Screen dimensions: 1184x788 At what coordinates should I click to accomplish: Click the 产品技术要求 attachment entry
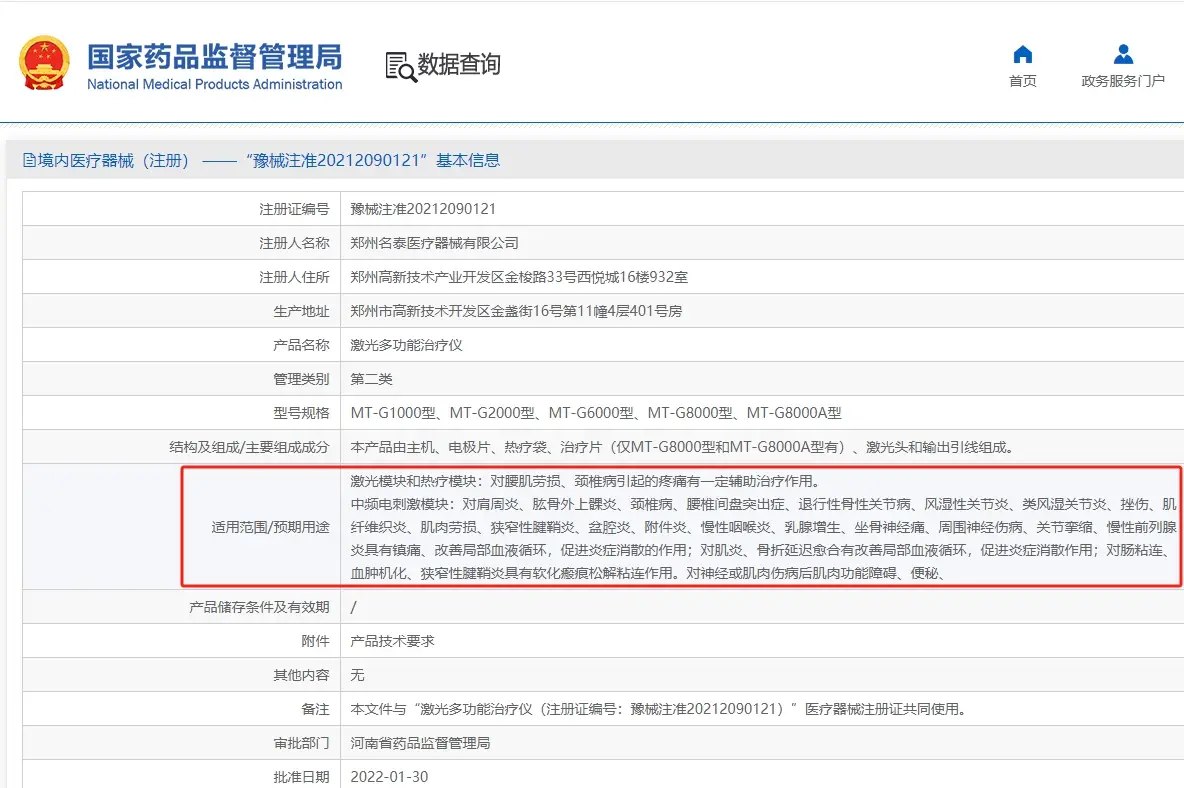click(x=392, y=641)
